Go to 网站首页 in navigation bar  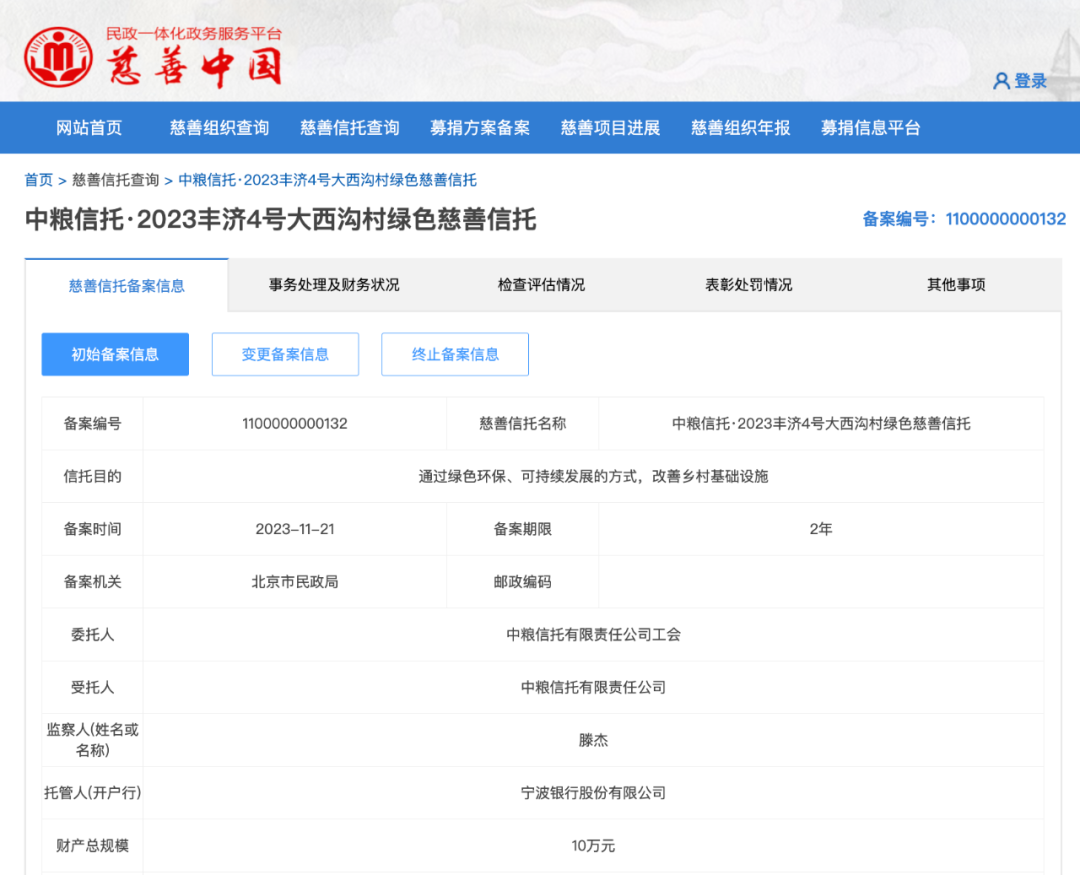(x=89, y=128)
